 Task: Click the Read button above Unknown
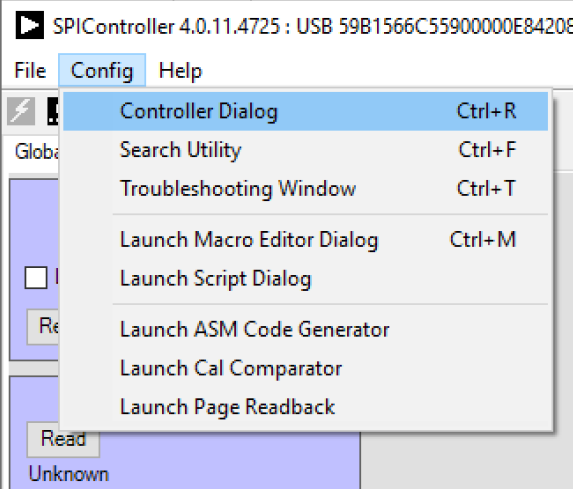click(63, 439)
